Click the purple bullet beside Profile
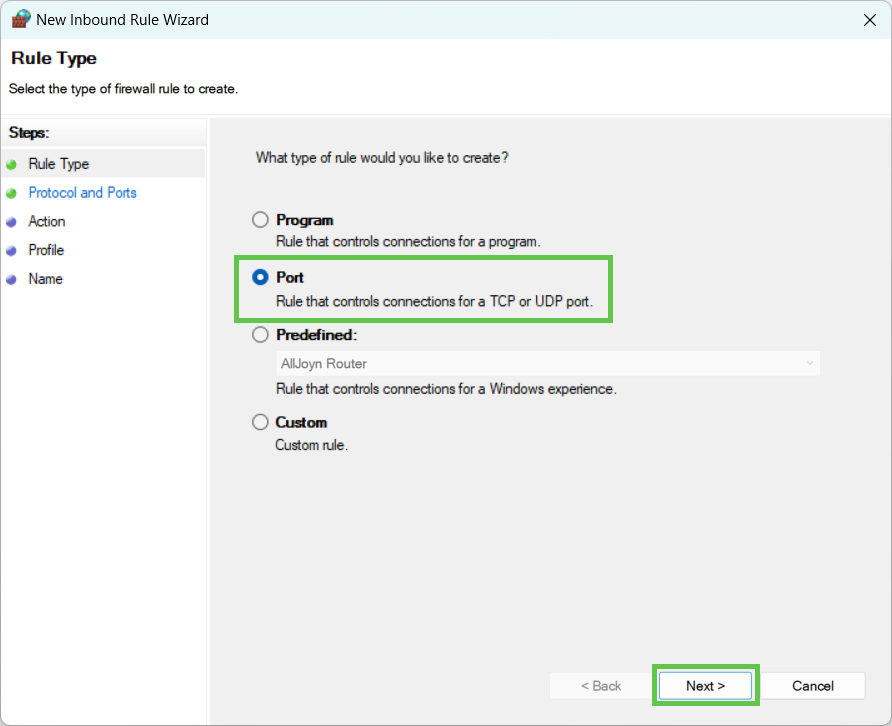The image size is (892, 726). tap(11, 251)
